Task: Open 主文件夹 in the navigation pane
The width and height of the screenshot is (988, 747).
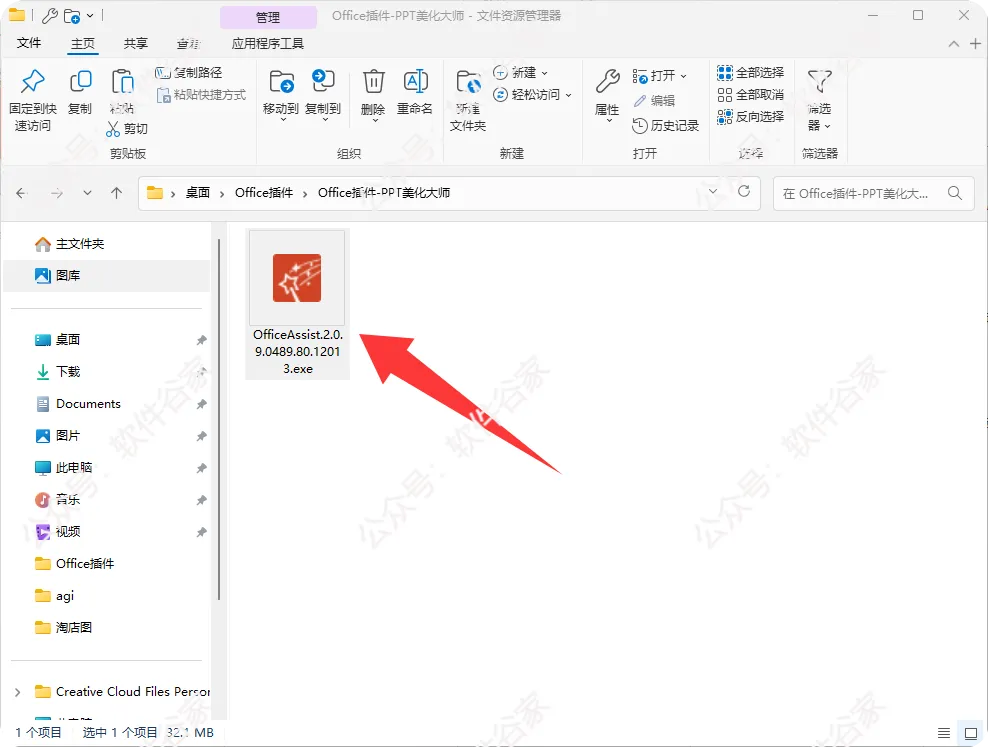Action: 107,244
